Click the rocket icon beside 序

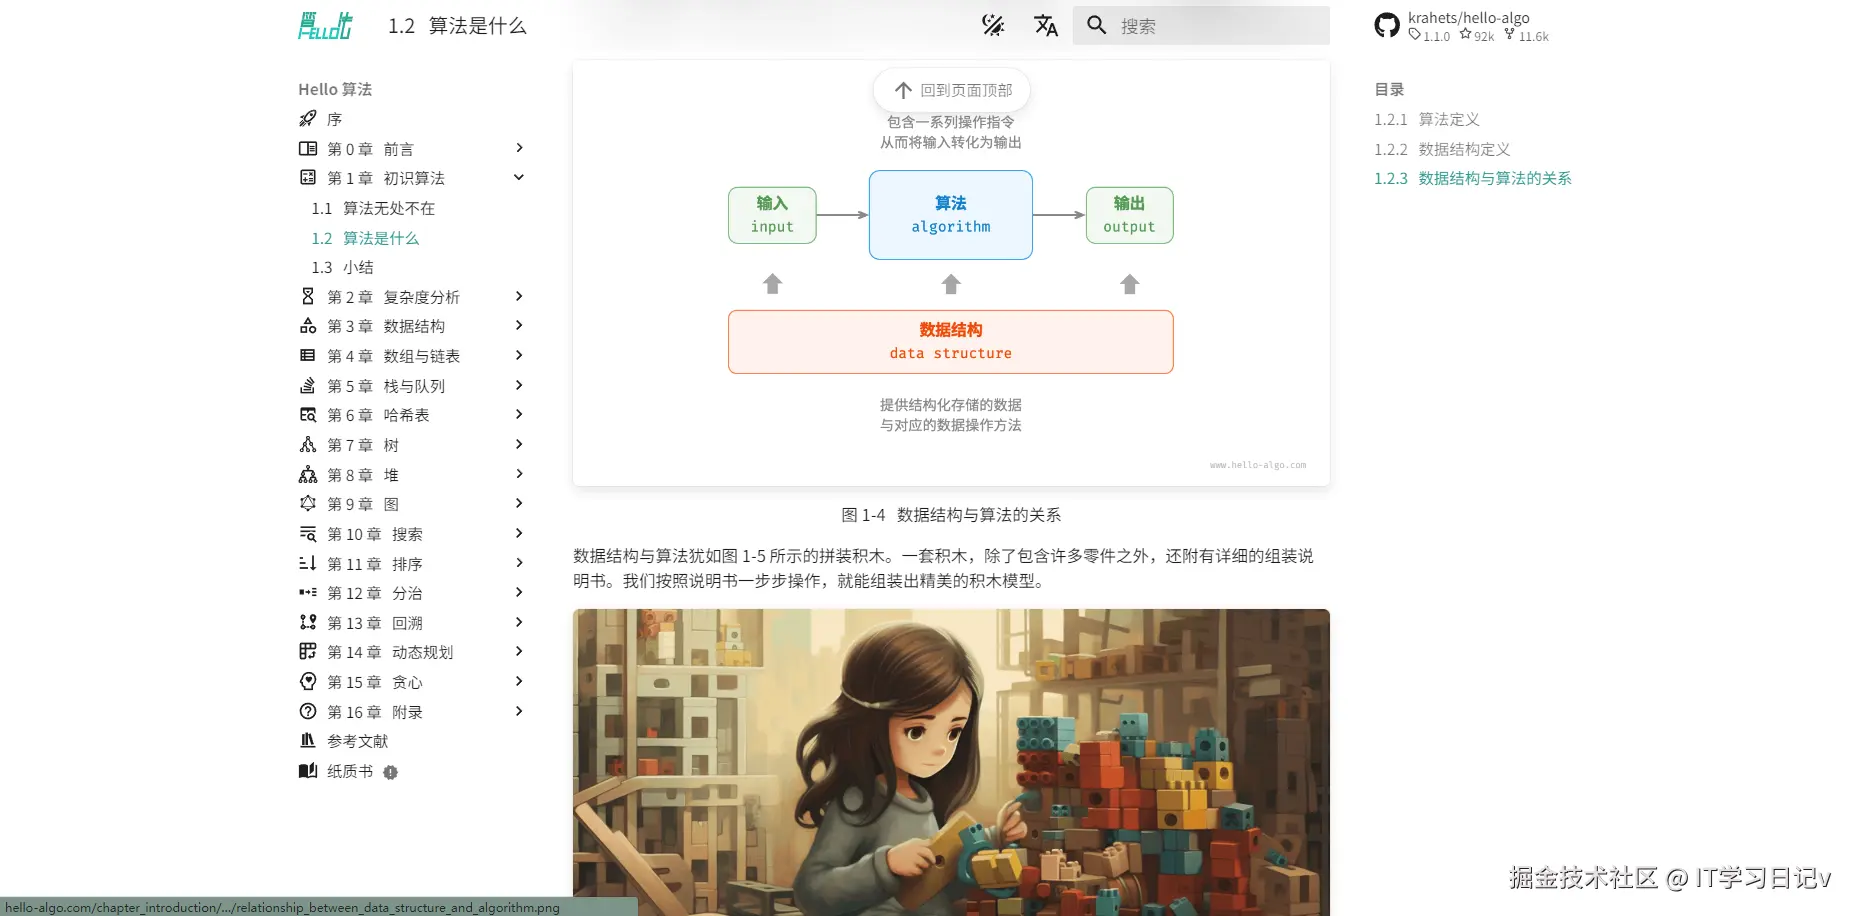click(309, 118)
